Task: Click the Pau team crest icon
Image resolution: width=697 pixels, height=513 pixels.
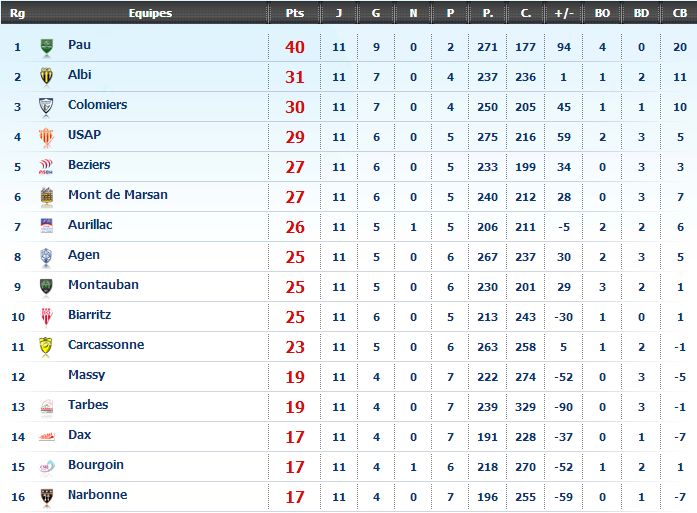Action: [x=47, y=47]
